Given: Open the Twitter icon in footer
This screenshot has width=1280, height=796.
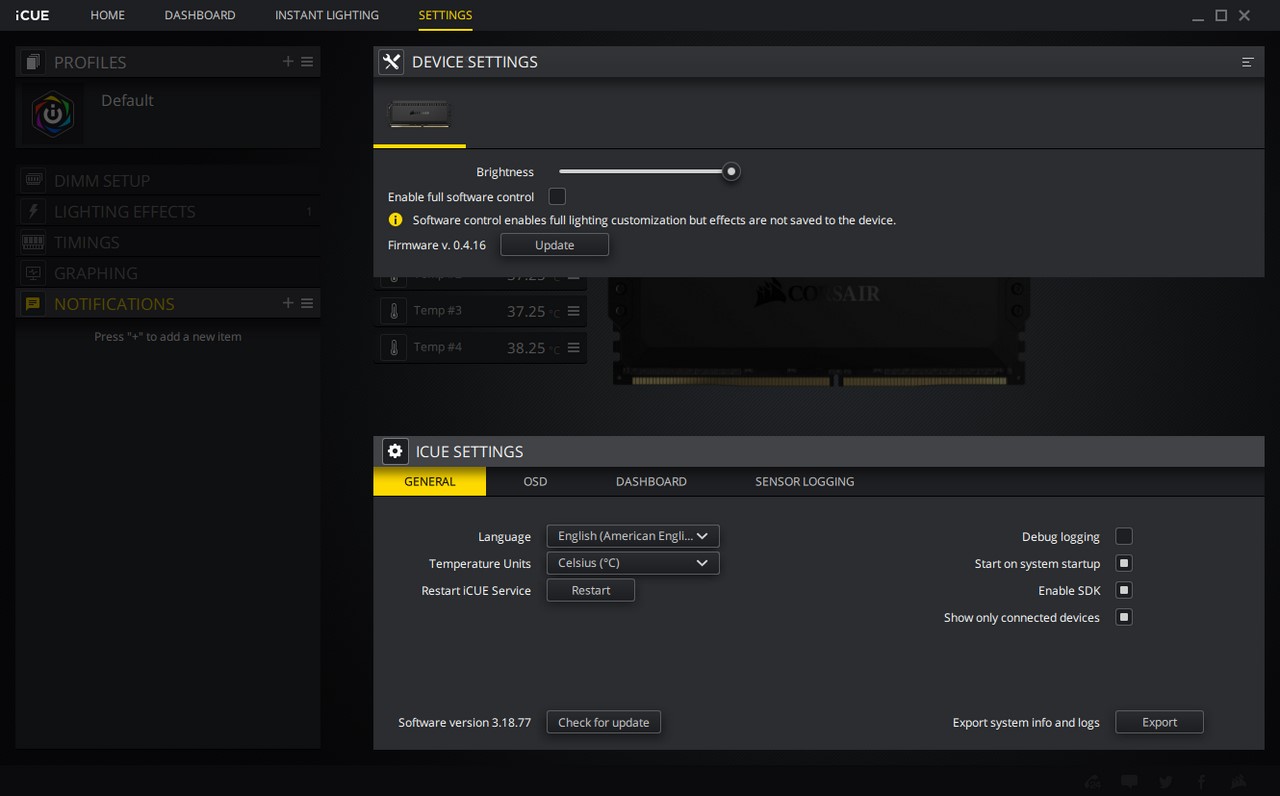Looking at the screenshot, I should pyautogui.click(x=1166, y=782).
